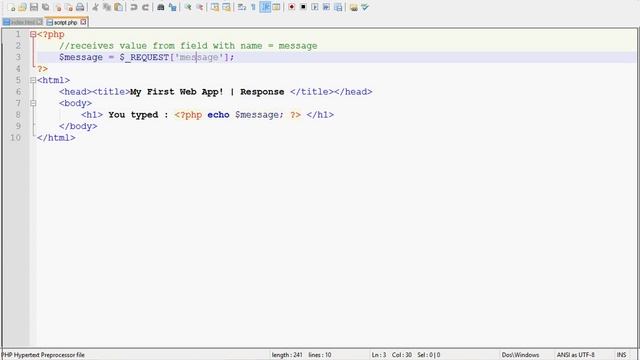Screen dimensions: 640x360
Task: Close all documents via toolbar
Action: (69, 7)
